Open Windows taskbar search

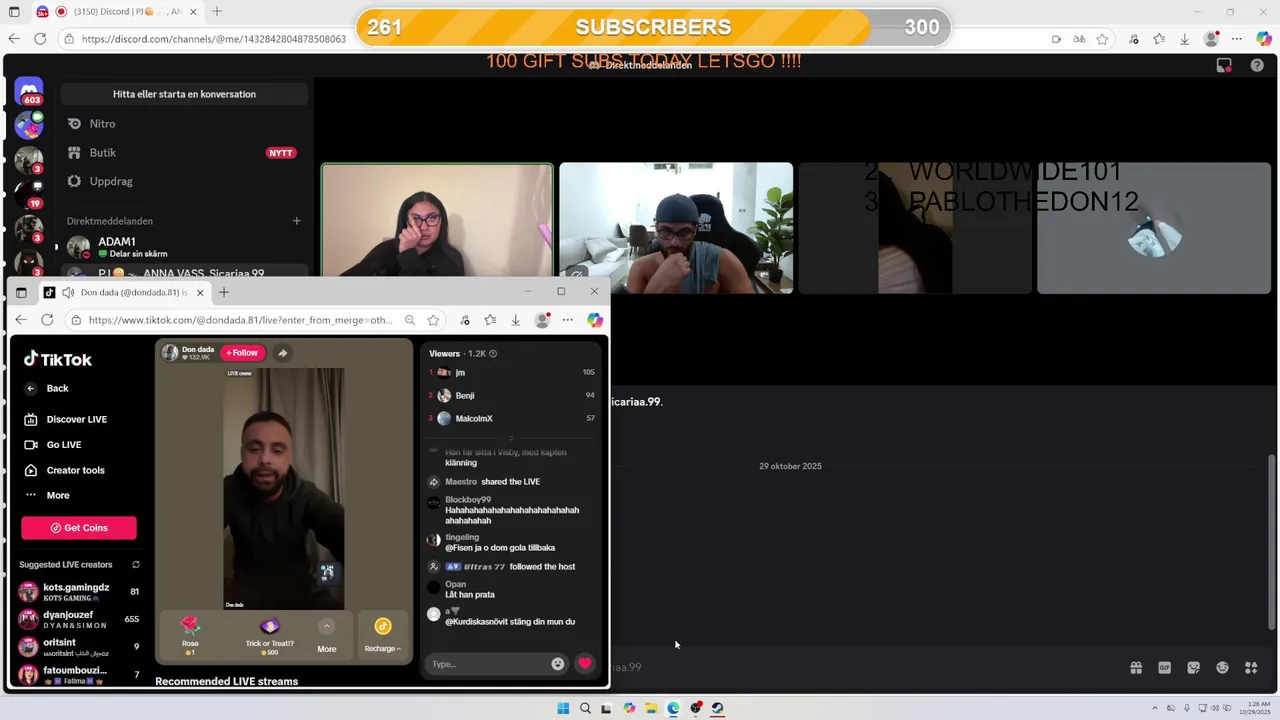pos(585,708)
